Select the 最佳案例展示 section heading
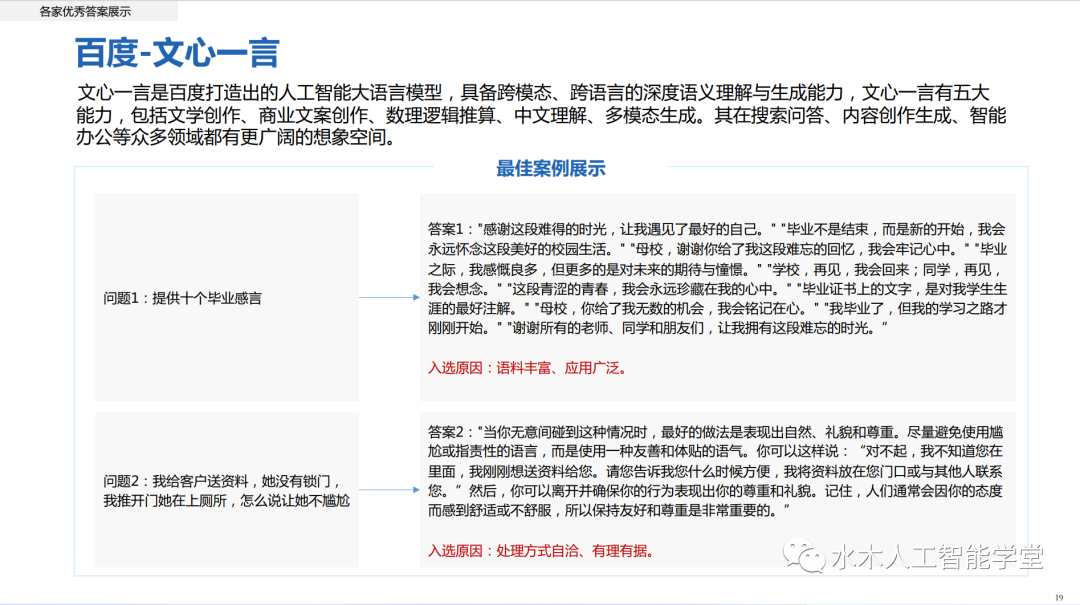Screen dimensions: 1080x605 point(550,168)
